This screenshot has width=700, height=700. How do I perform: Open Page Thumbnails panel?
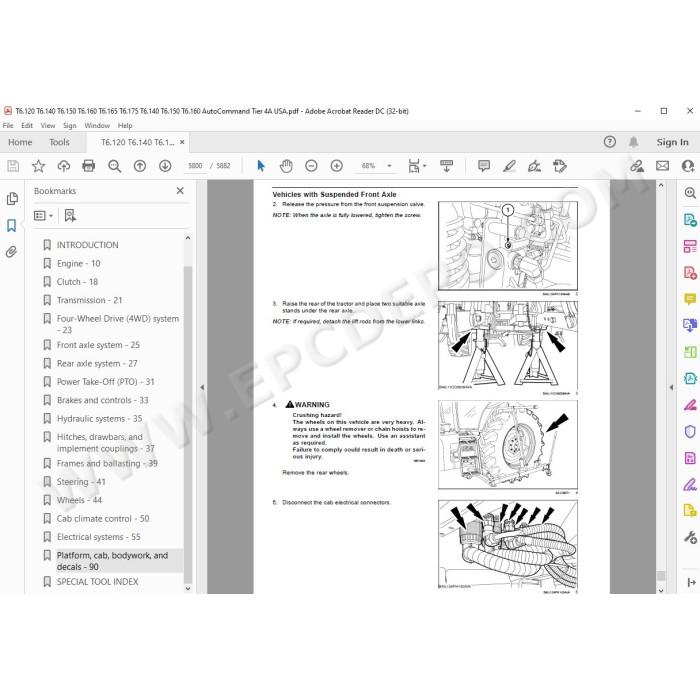tap(12, 199)
